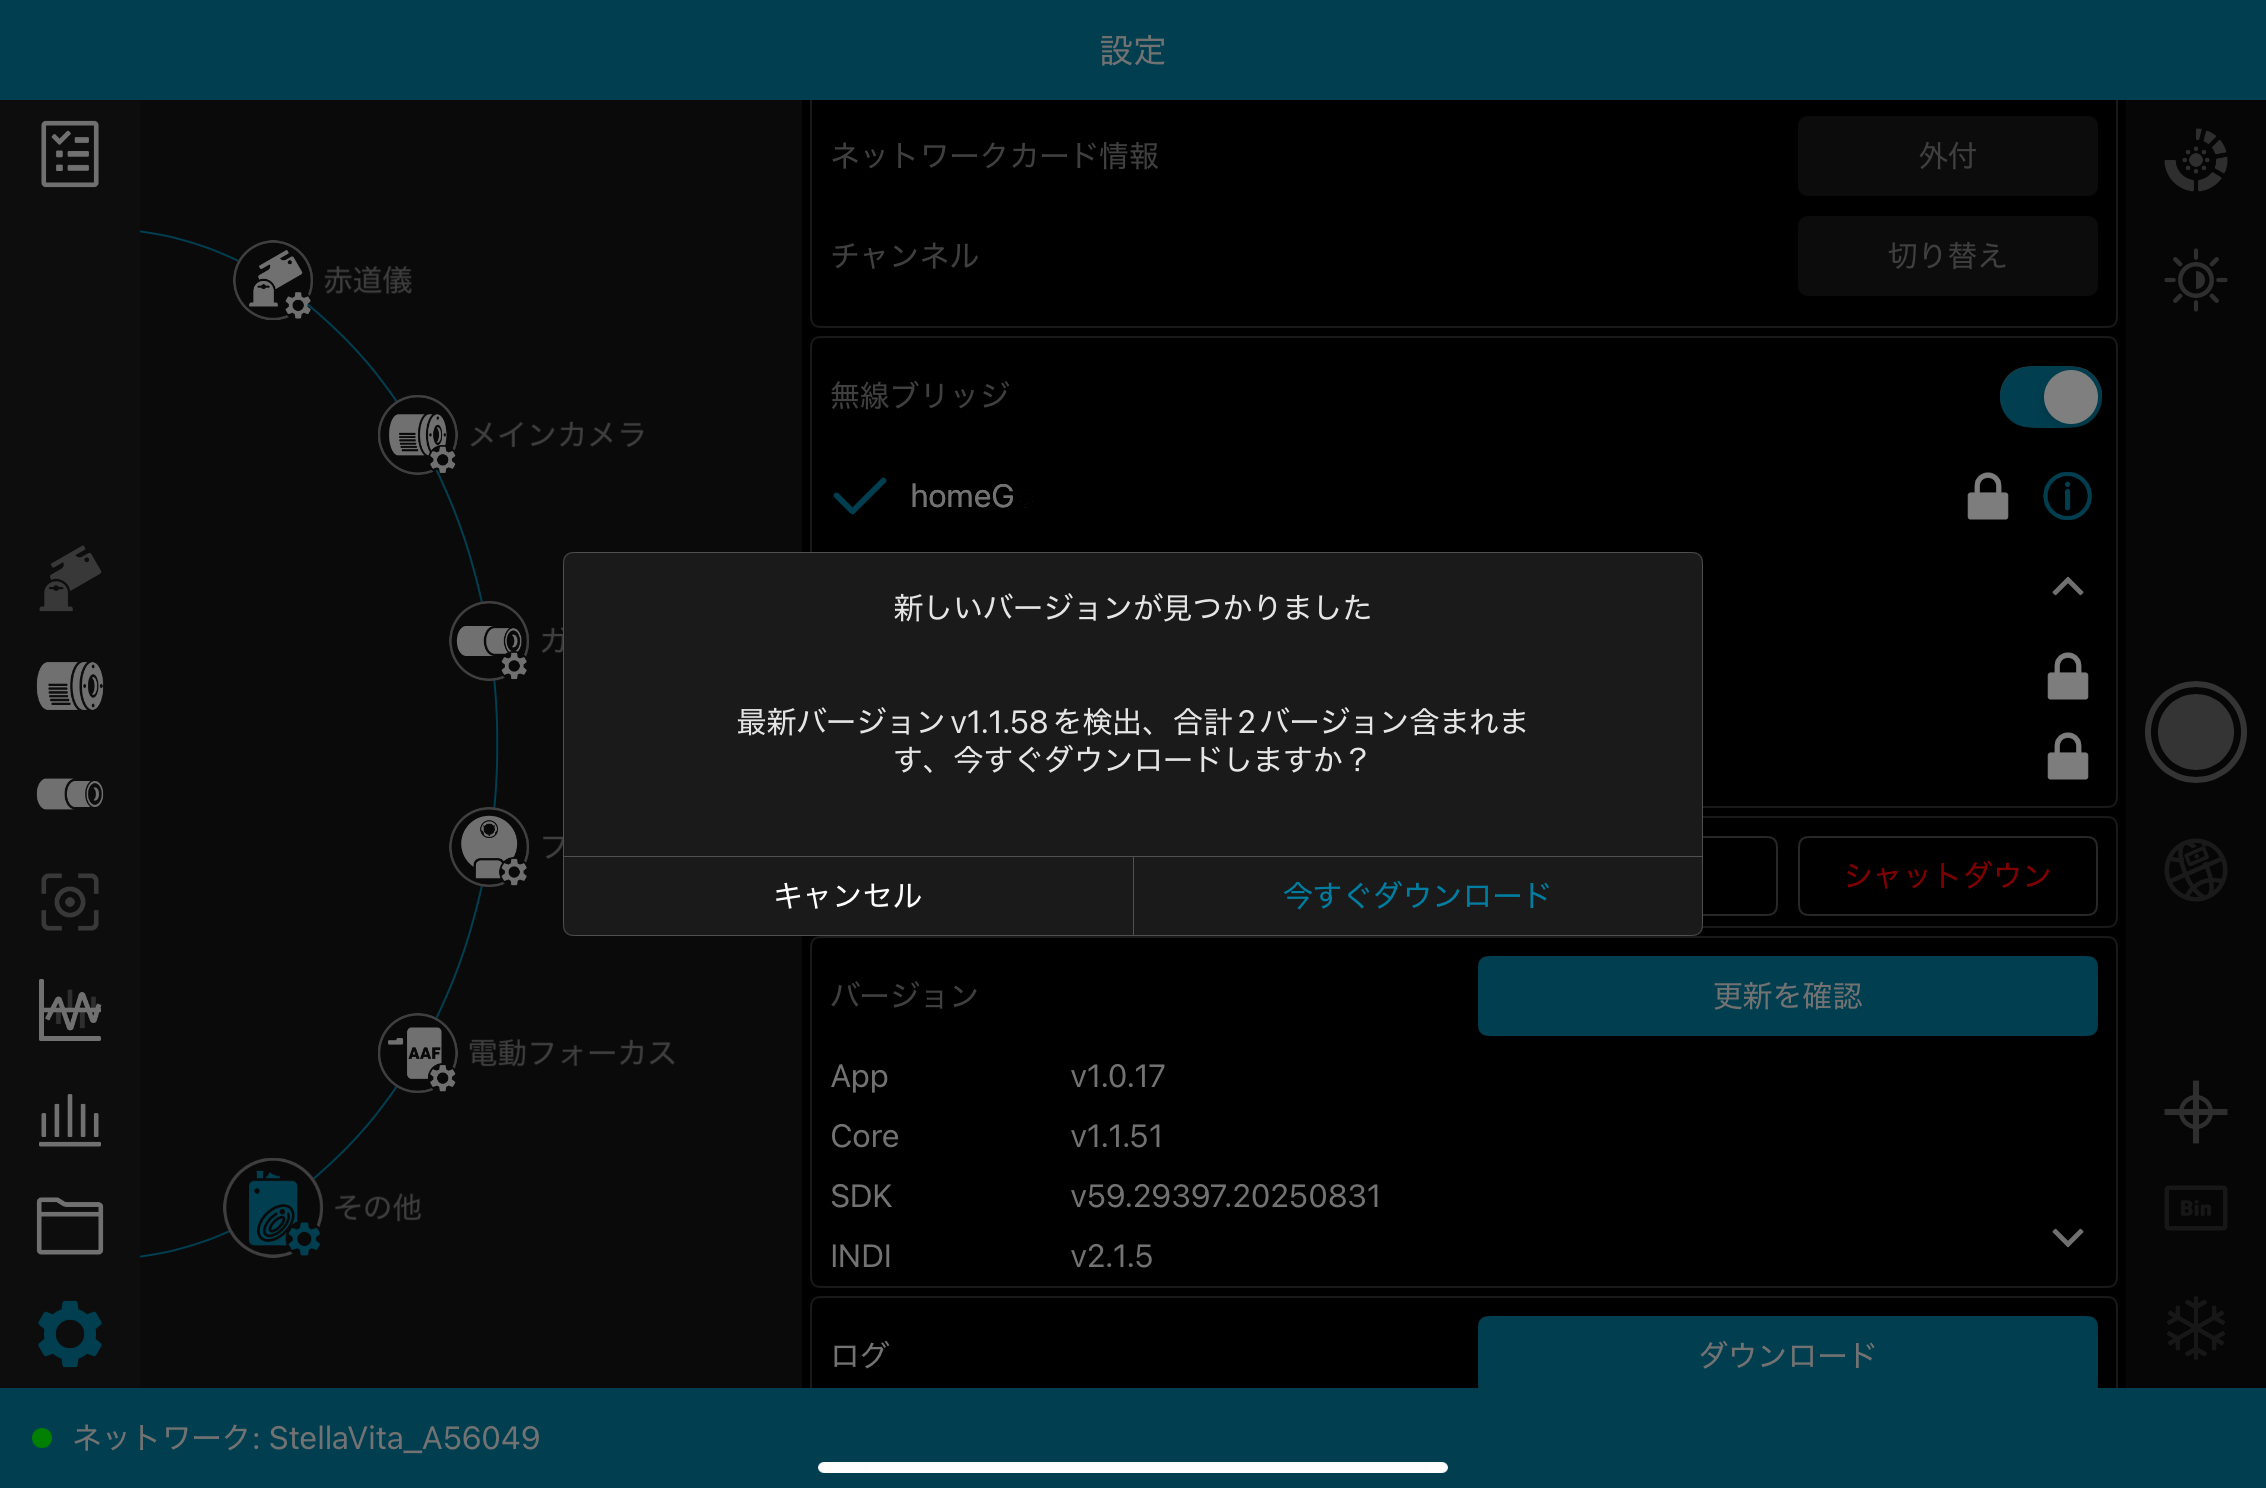Open the main camera icon in sidebar
The width and height of the screenshot is (2266, 1488).
[70, 687]
